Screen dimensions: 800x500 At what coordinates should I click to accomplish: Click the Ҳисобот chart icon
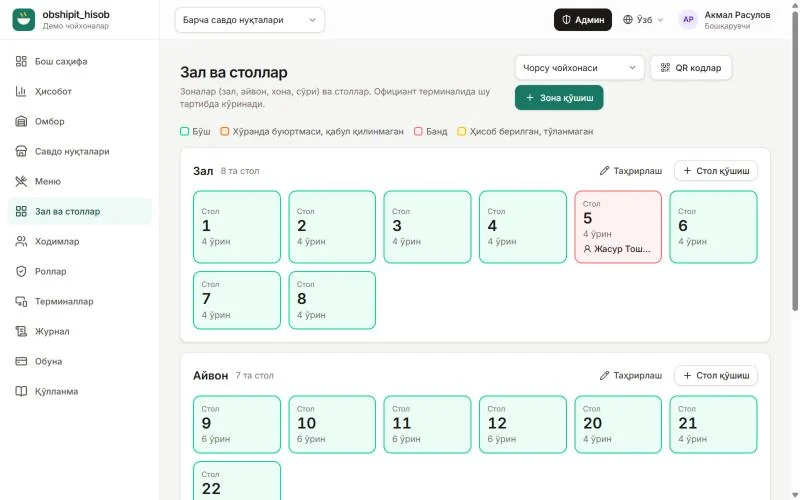point(21,91)
